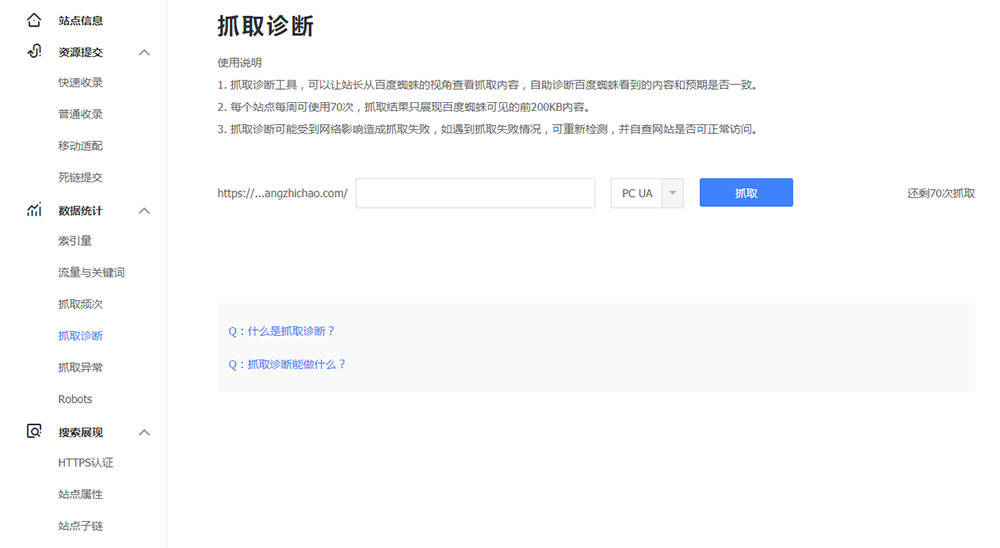Click the 还剩70次抓取 remaining count text
Viewport: 1000px width, 548px height.
pos(941,193)
